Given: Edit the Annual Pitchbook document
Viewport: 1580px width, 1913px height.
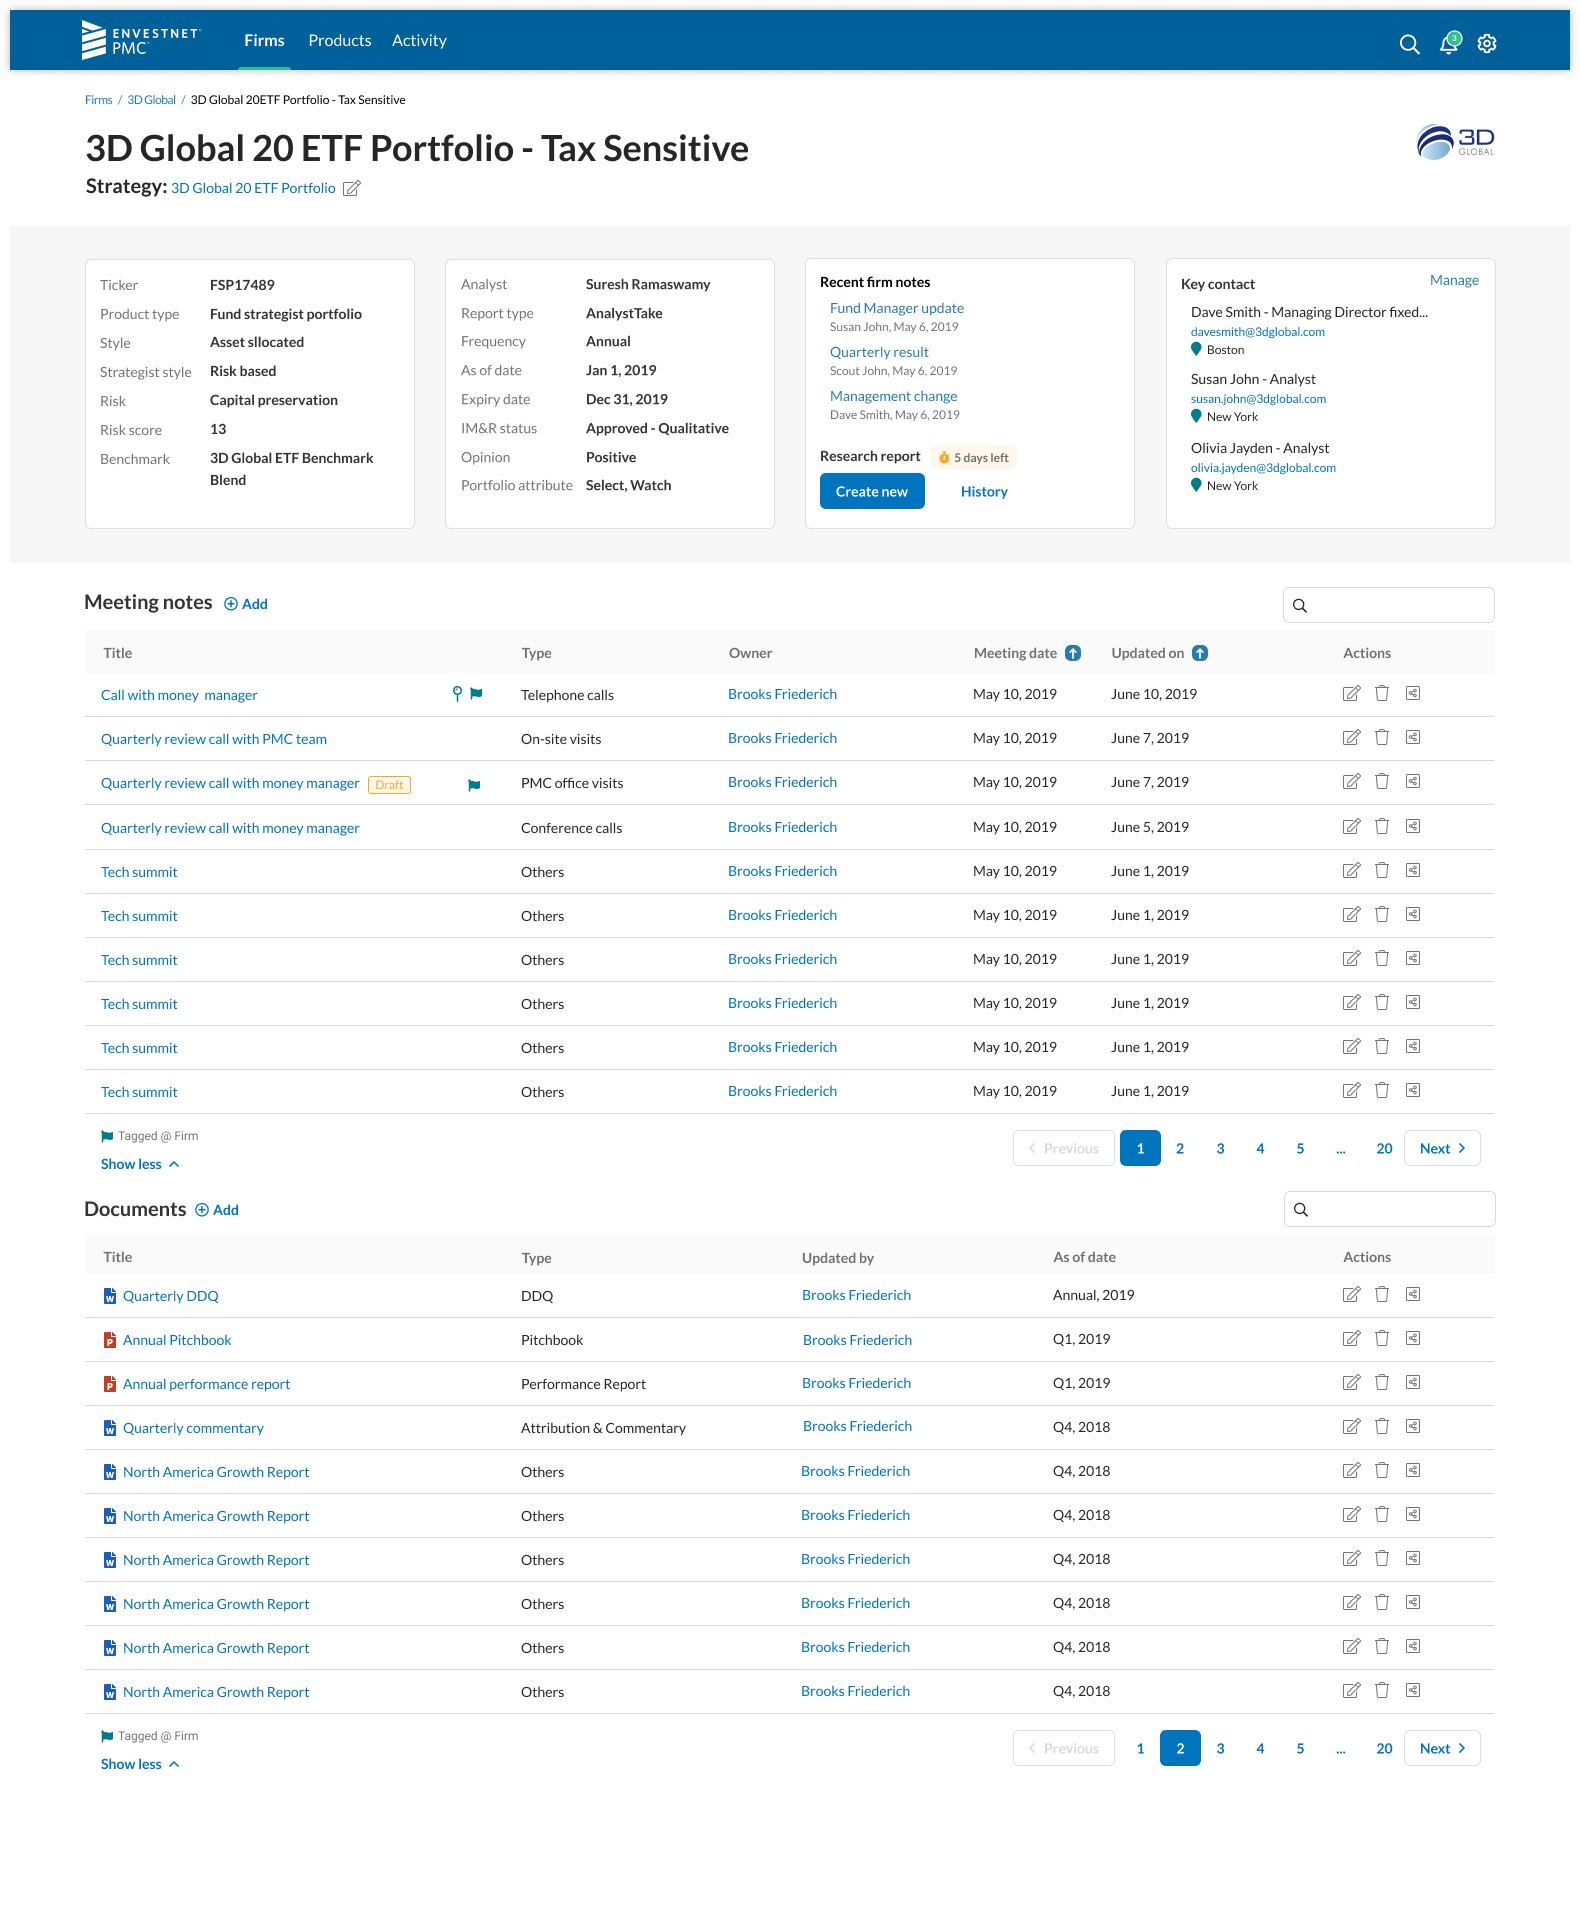Looking at the screenshot, I should click(1351, 1339).
